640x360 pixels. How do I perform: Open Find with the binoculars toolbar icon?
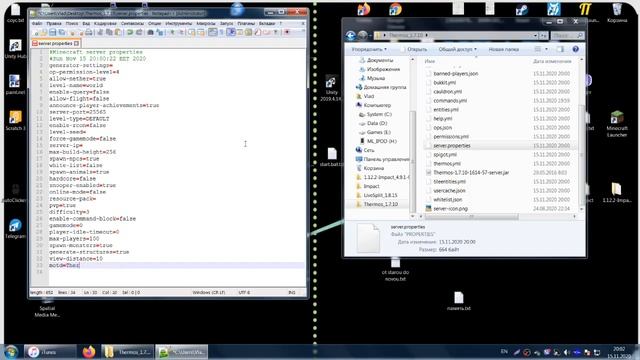pos(150,32)
